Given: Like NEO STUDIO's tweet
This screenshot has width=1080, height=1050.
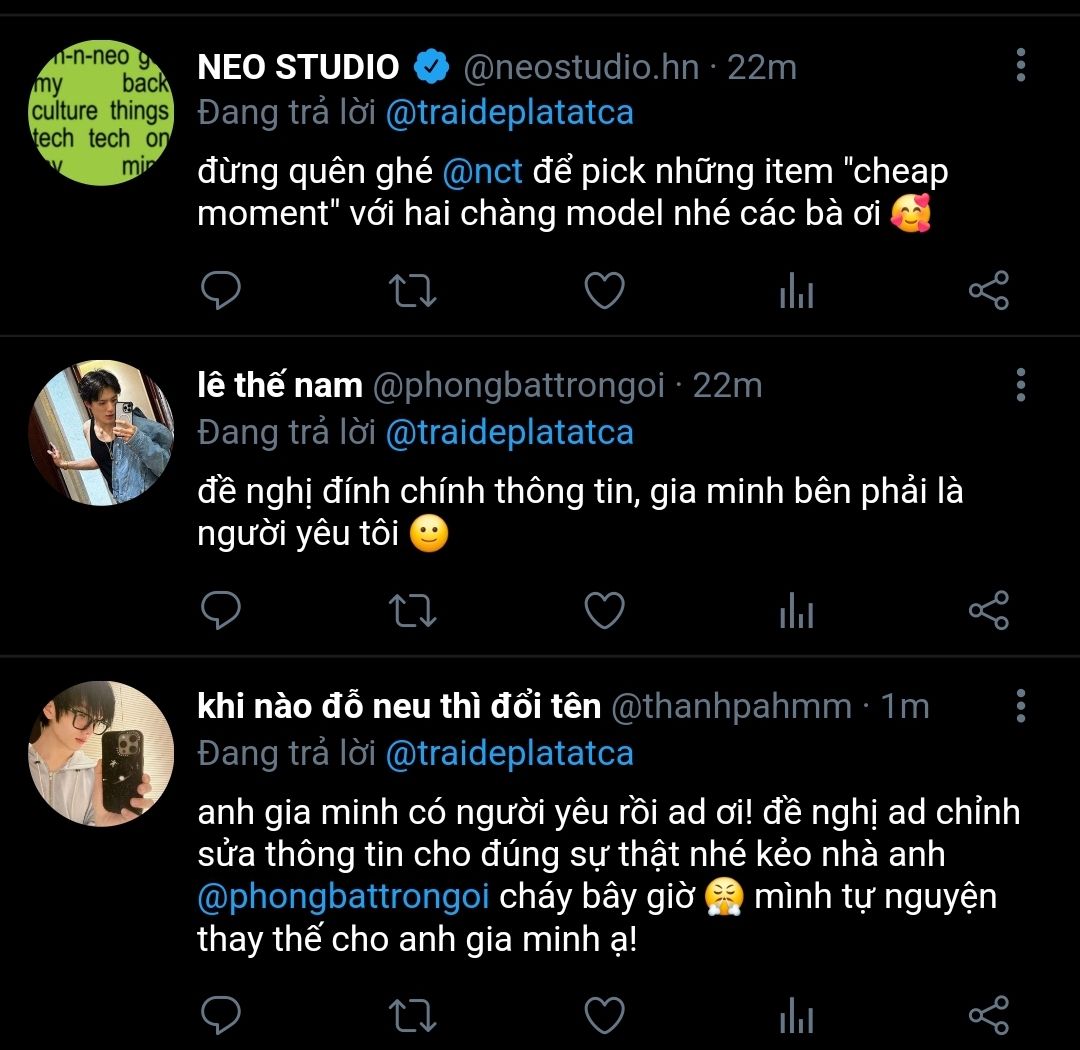Looking at the screenshot, I should coord(604,291).
